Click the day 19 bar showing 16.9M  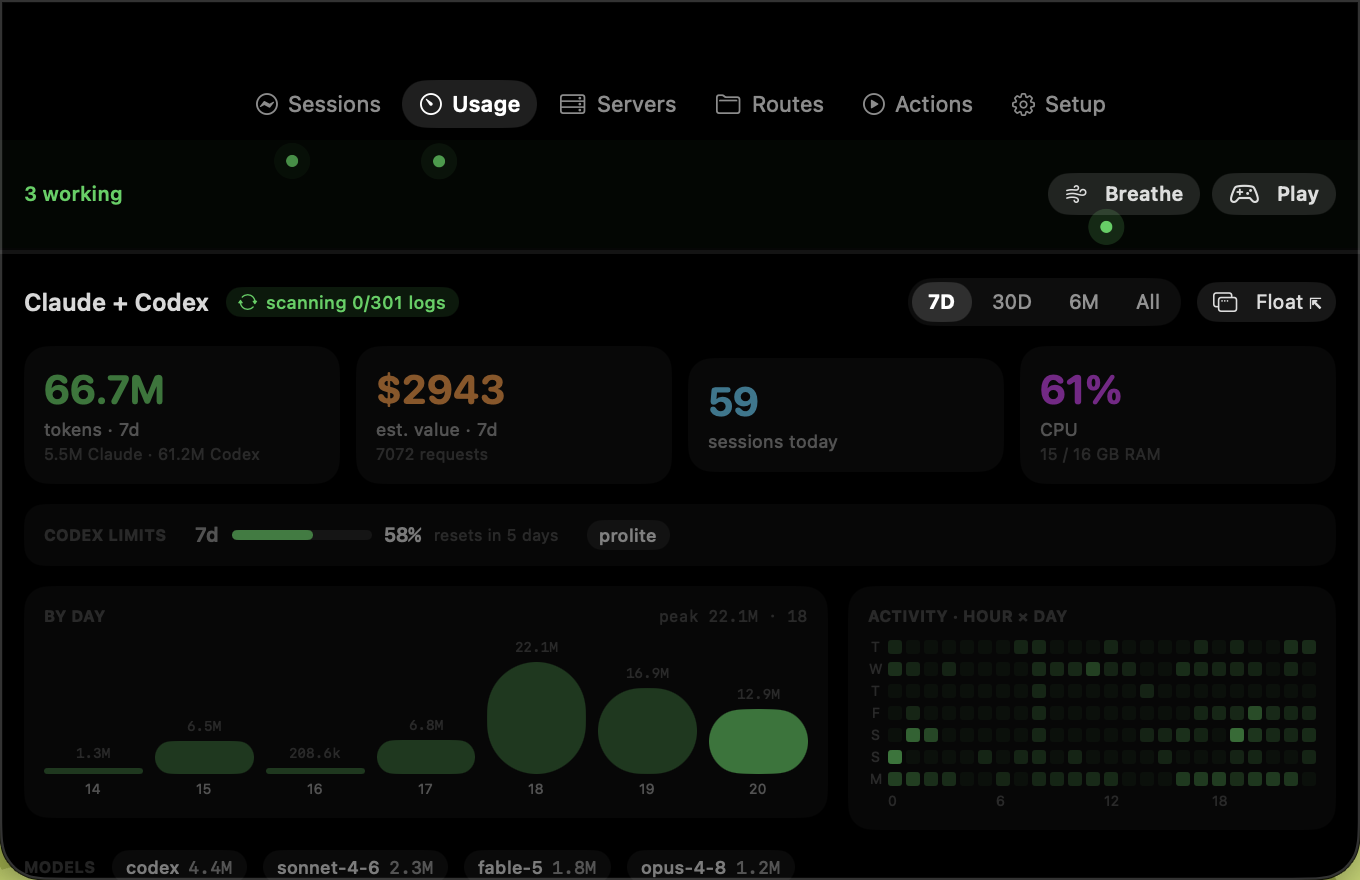(647, 731)
